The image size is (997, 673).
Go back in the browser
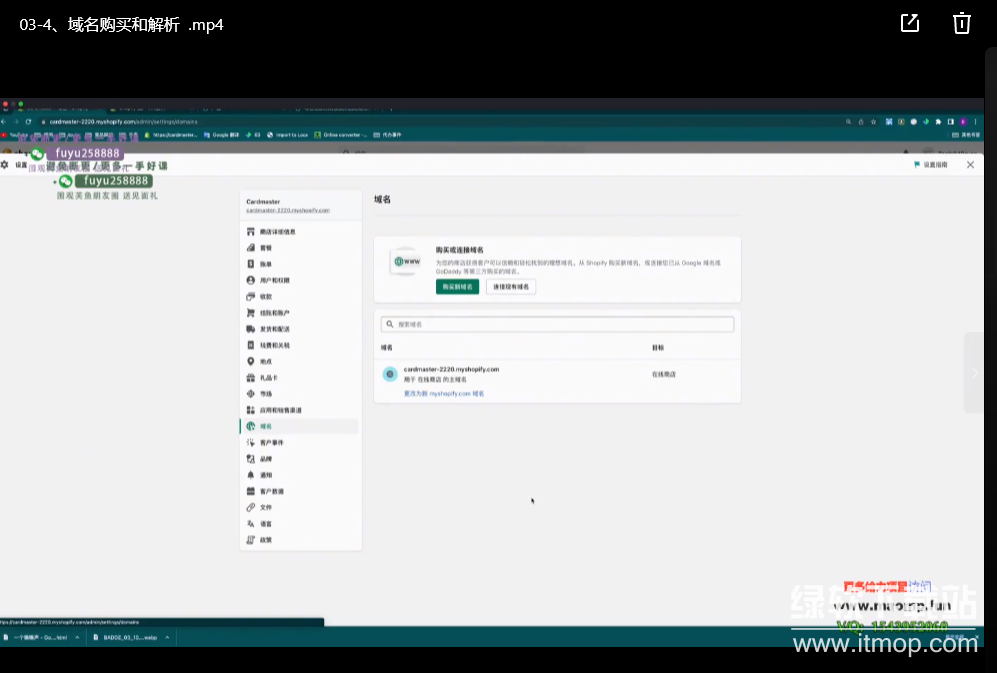coord(4,121)
